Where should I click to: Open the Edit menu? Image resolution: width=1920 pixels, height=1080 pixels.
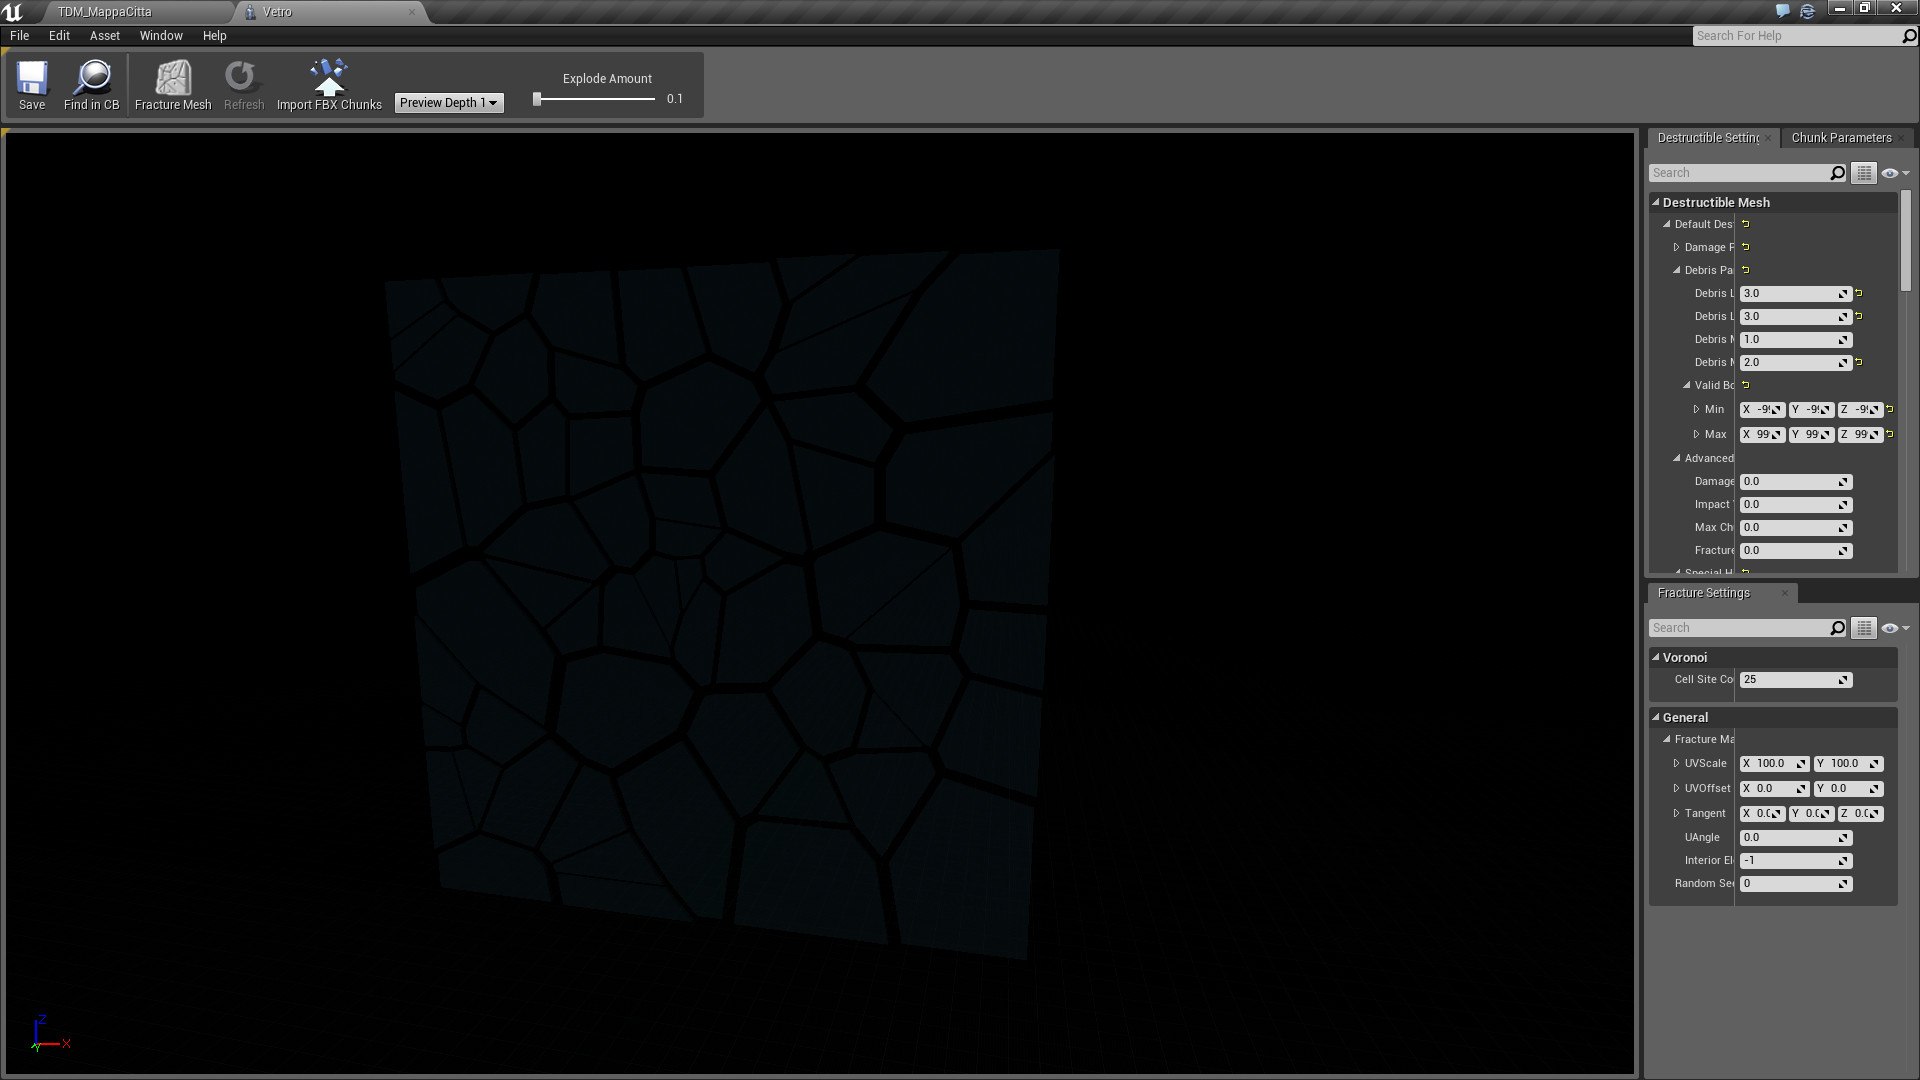pyautogui.click(x=59, y=36)
